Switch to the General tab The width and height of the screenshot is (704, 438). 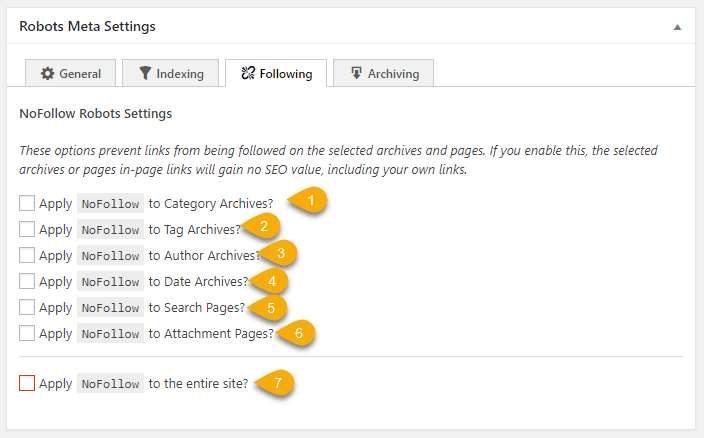[x=70, y=74]
